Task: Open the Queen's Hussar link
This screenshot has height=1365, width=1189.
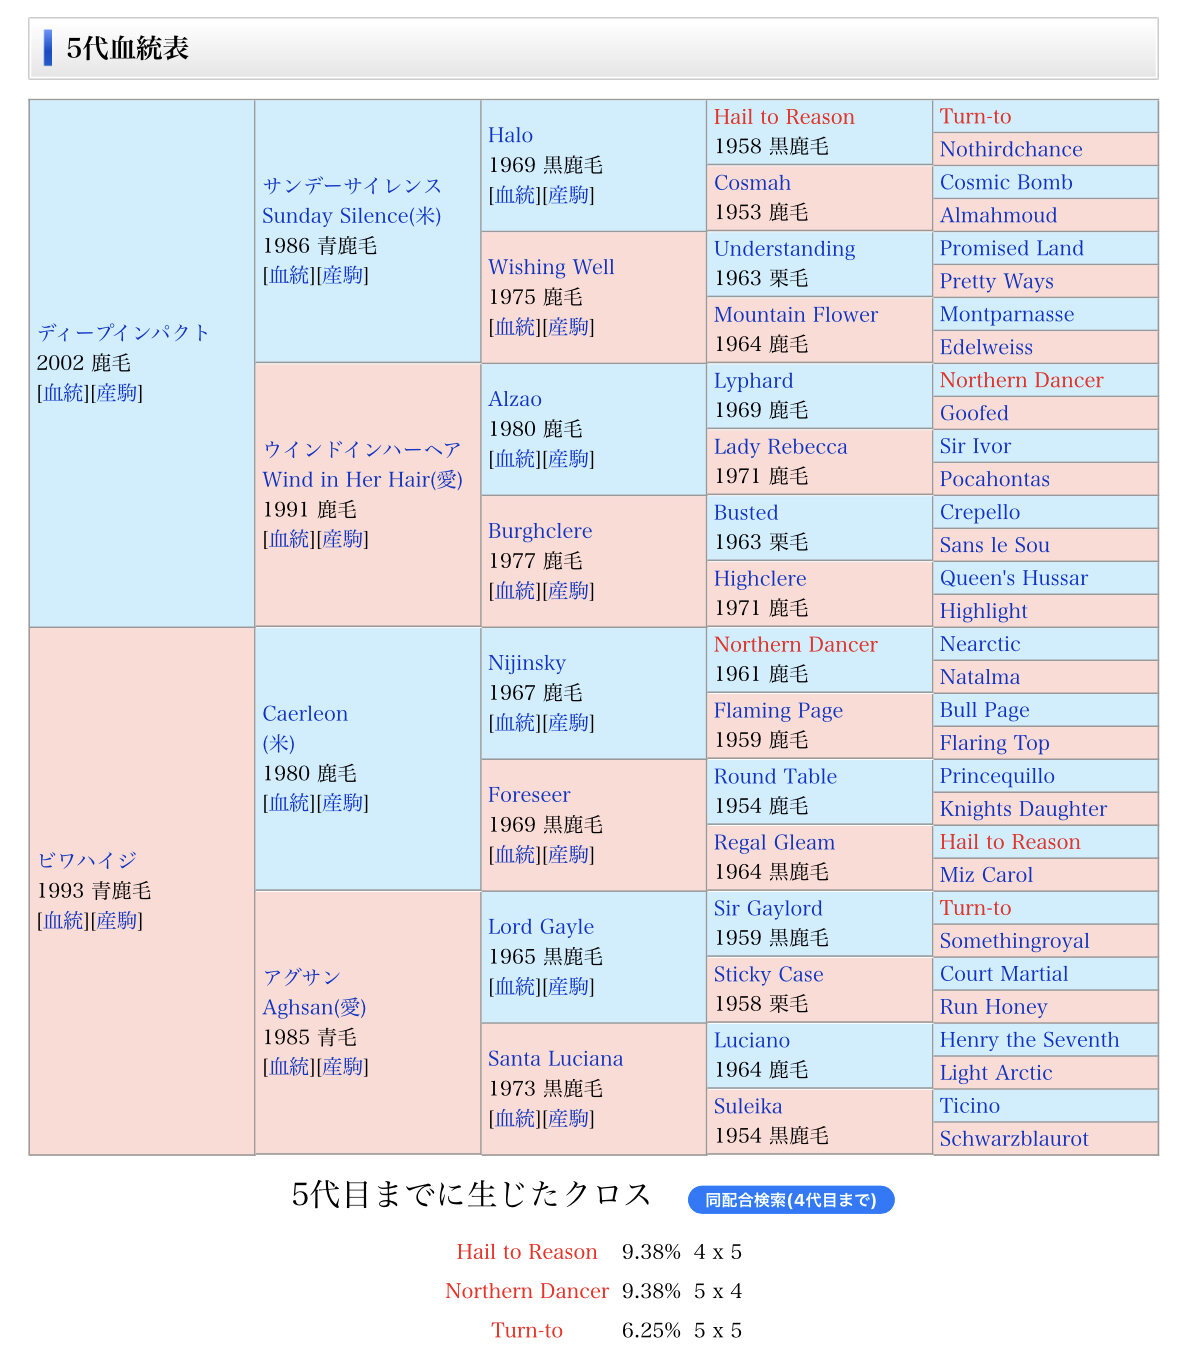Action: 1013,578
